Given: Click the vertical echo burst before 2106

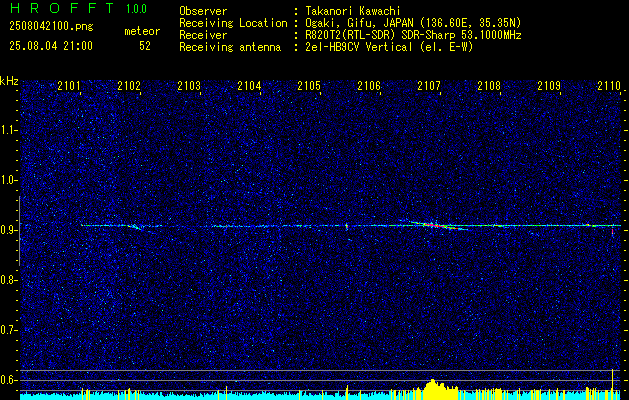Looking at the screenshot, I should pyautogui.click(x=347, y=226).
